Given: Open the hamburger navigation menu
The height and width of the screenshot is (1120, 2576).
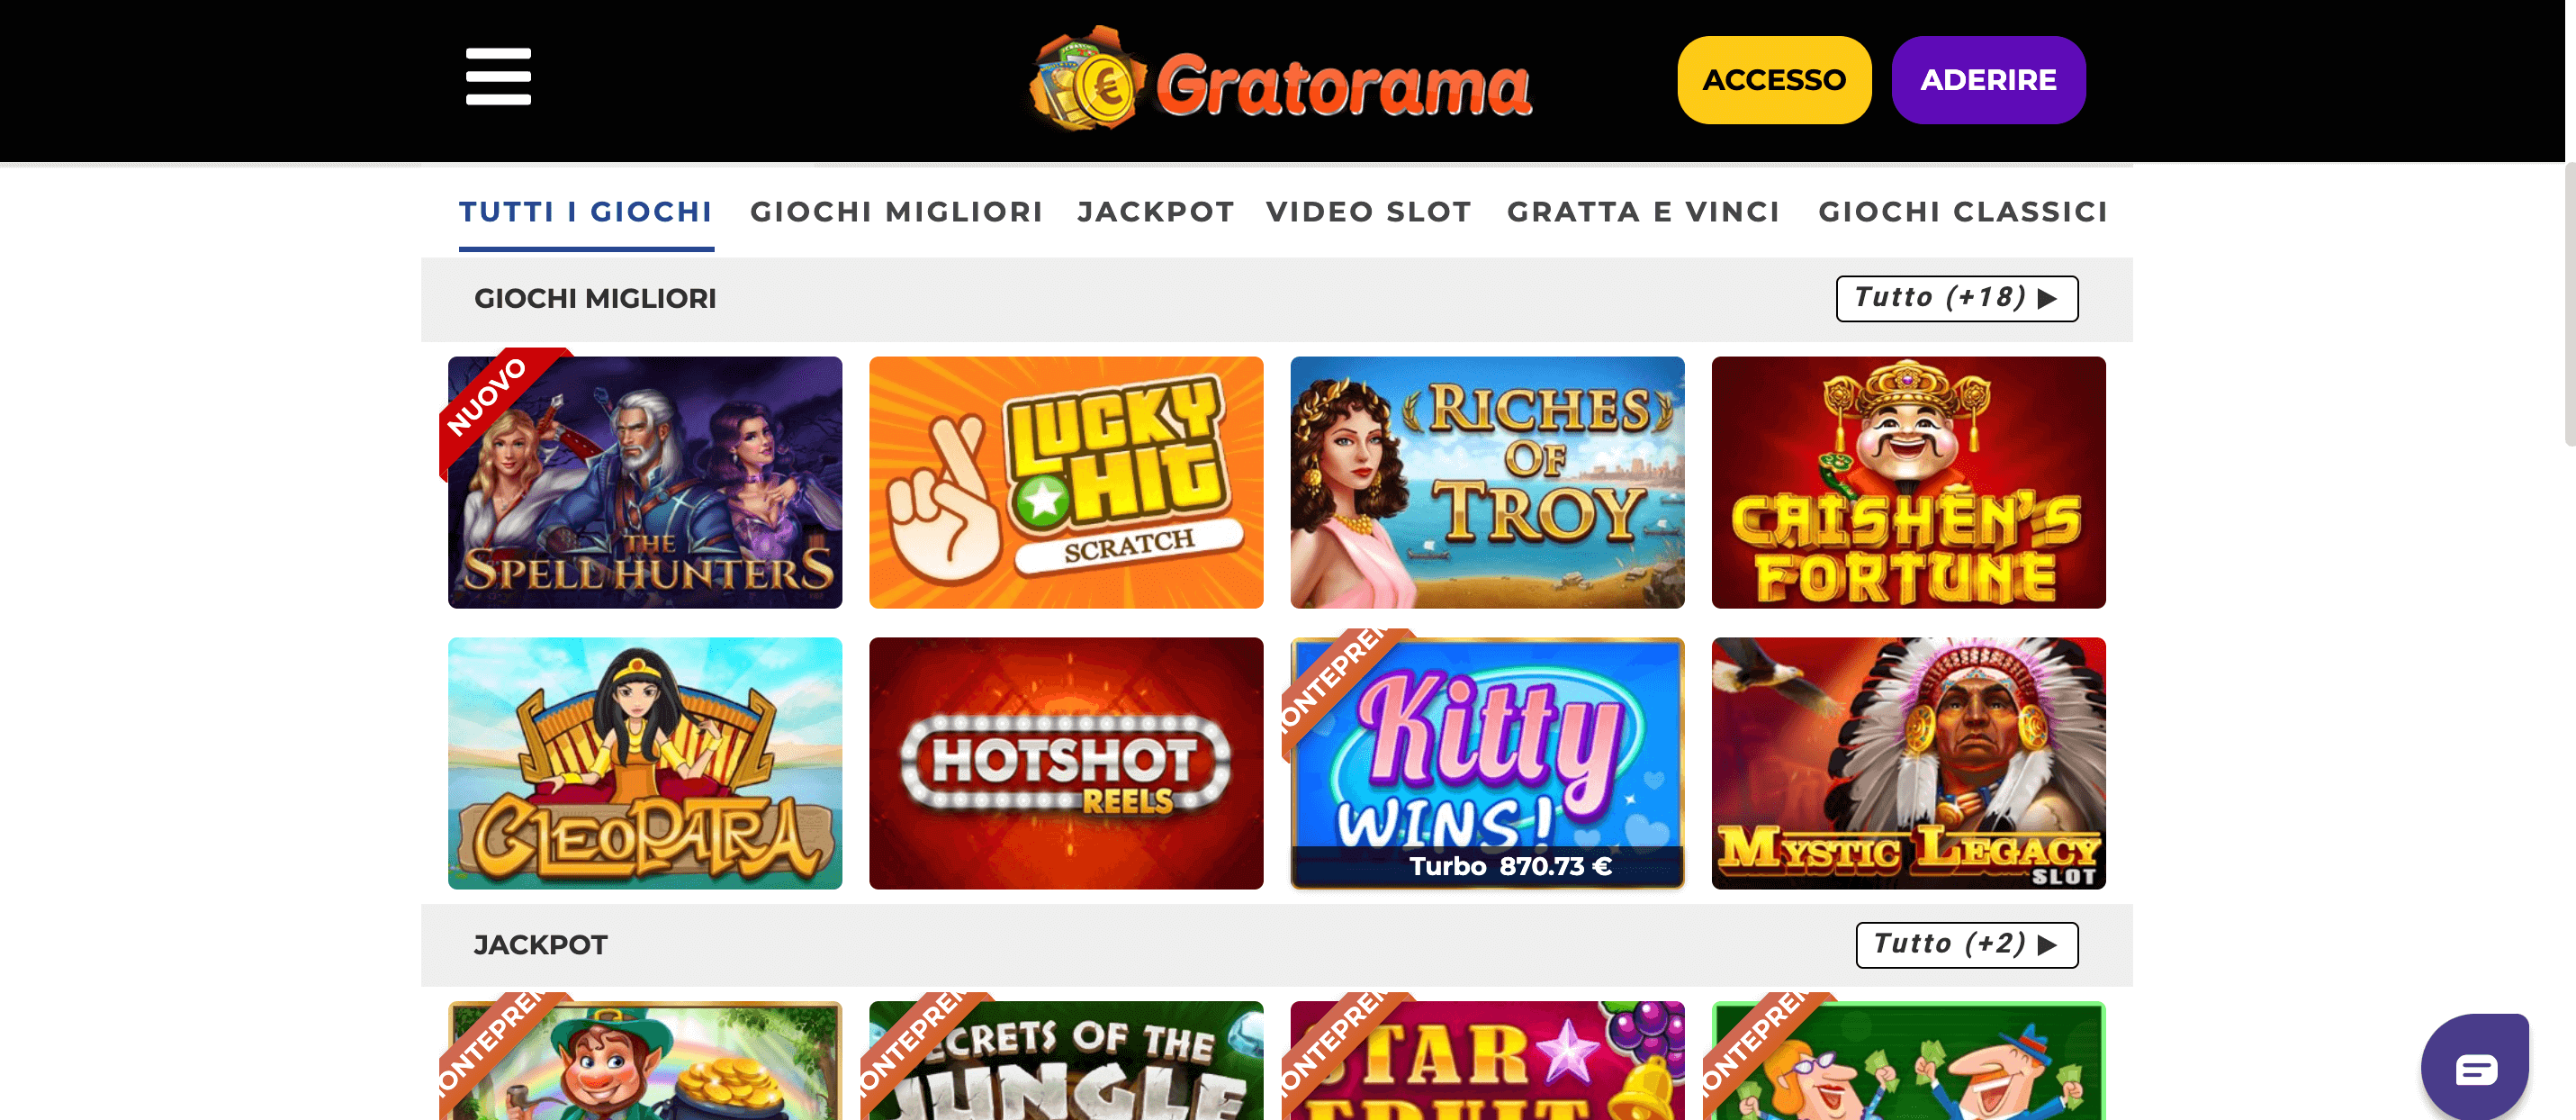Looking at the screenshot, I should [498, 77].
